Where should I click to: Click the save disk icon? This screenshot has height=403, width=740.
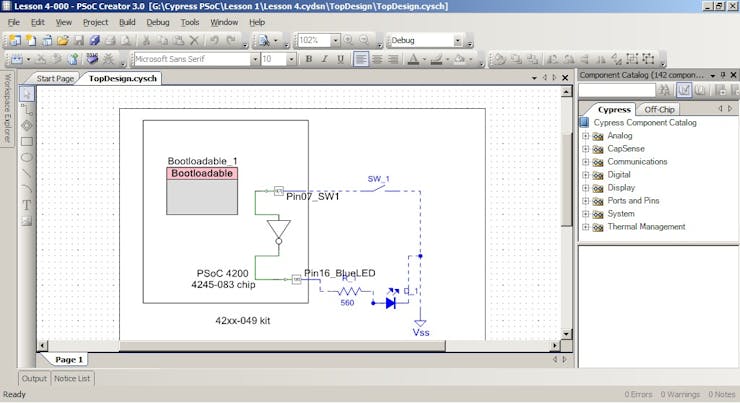coord(79,41)
